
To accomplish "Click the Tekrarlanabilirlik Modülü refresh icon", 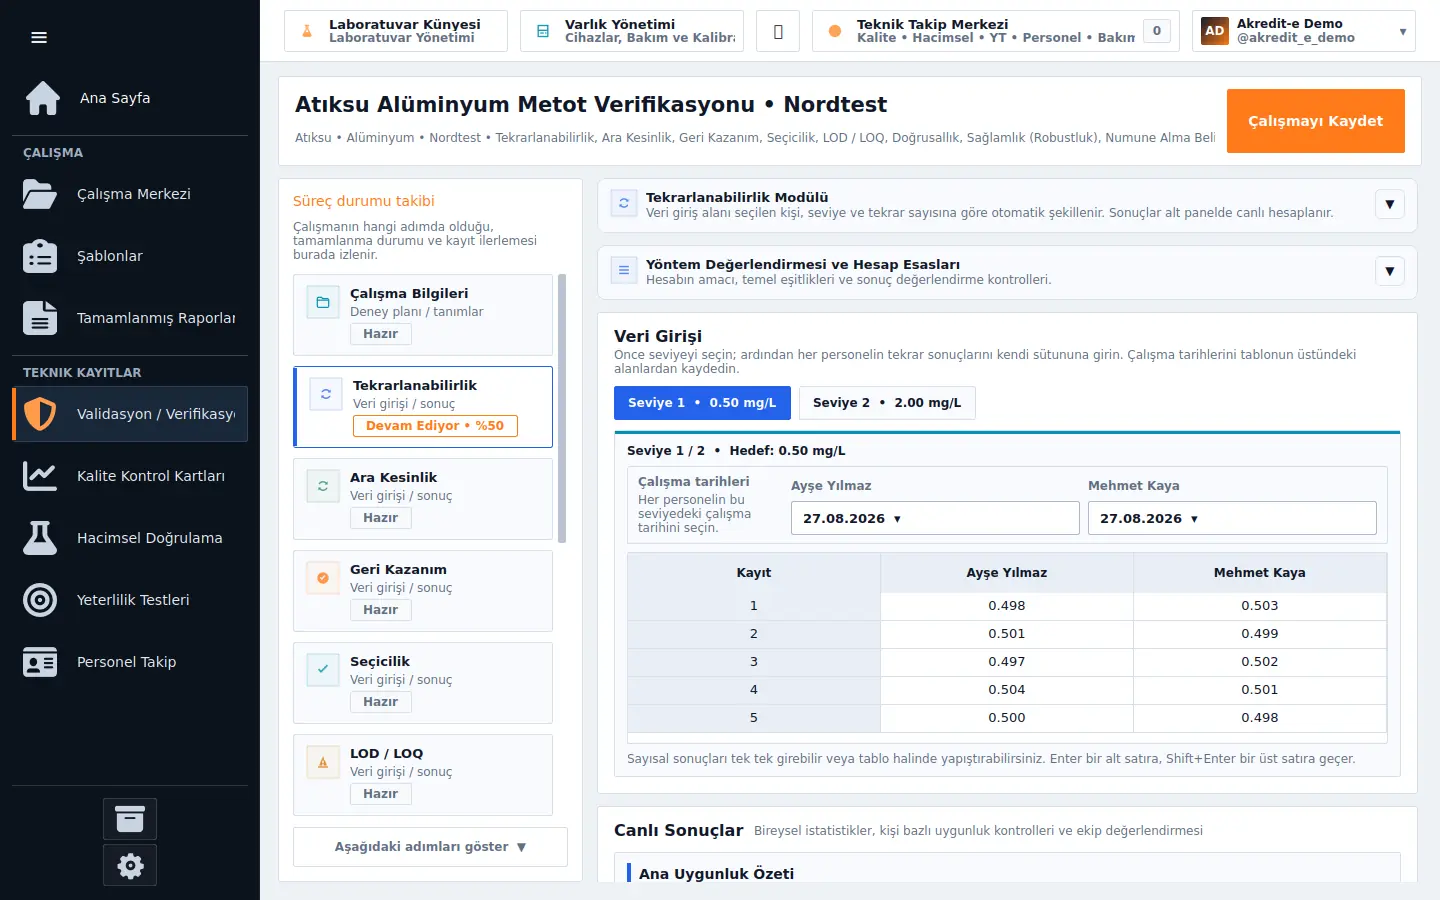I will tap(624, 203).
